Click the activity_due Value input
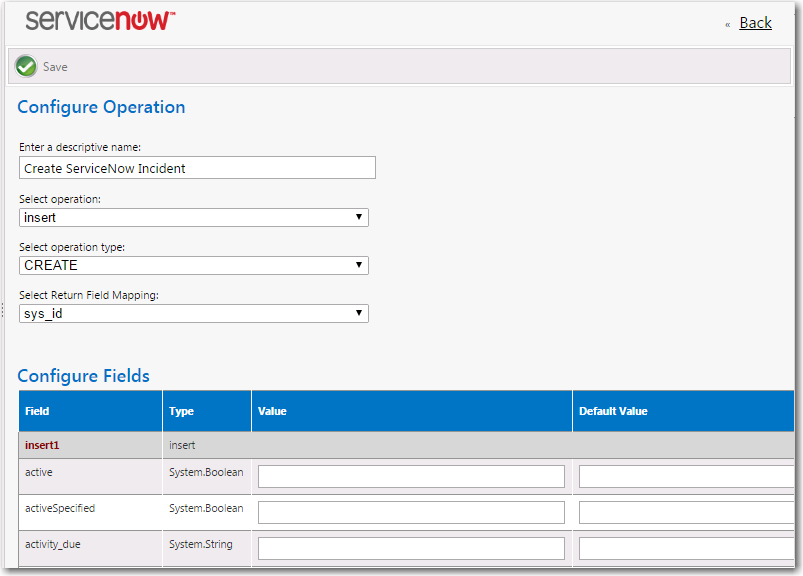This screenshot has height=576, width=803. [x=411, y=548]
